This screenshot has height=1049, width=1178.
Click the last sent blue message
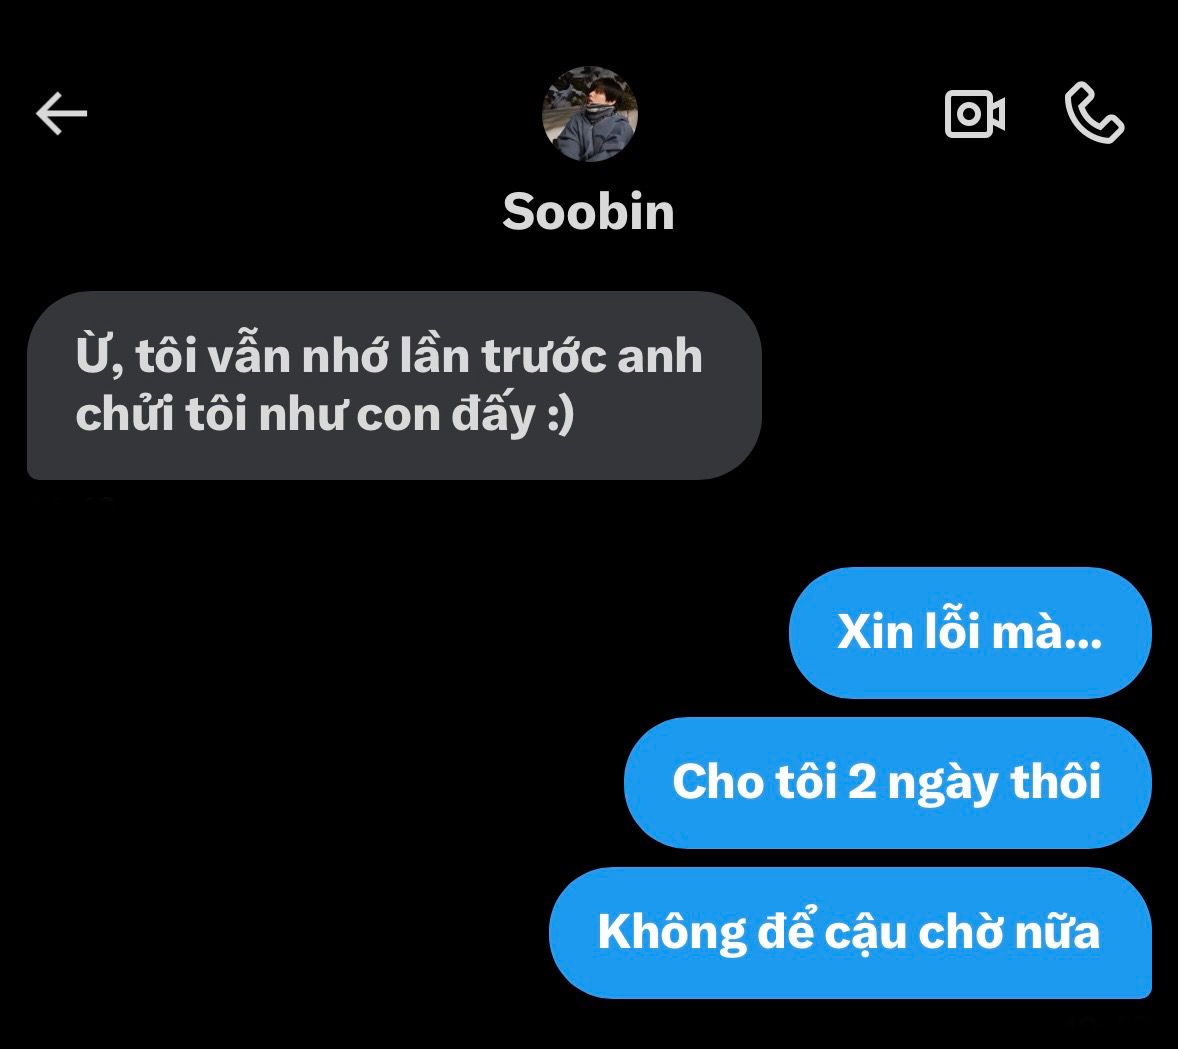(850, 933)
